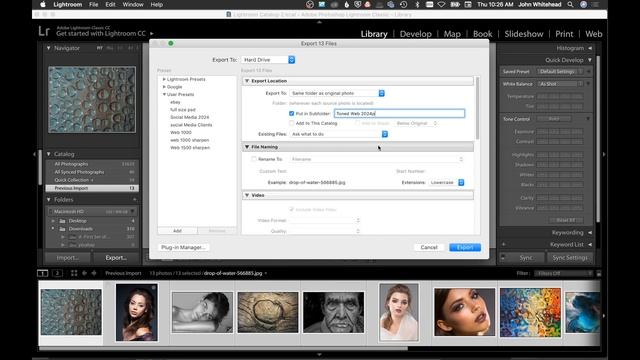The width and height of the screenshot is (640, 360).
Task: Select the Web 1000 sharpen preset
Action: pyautogui.click(x=189, y=140)
